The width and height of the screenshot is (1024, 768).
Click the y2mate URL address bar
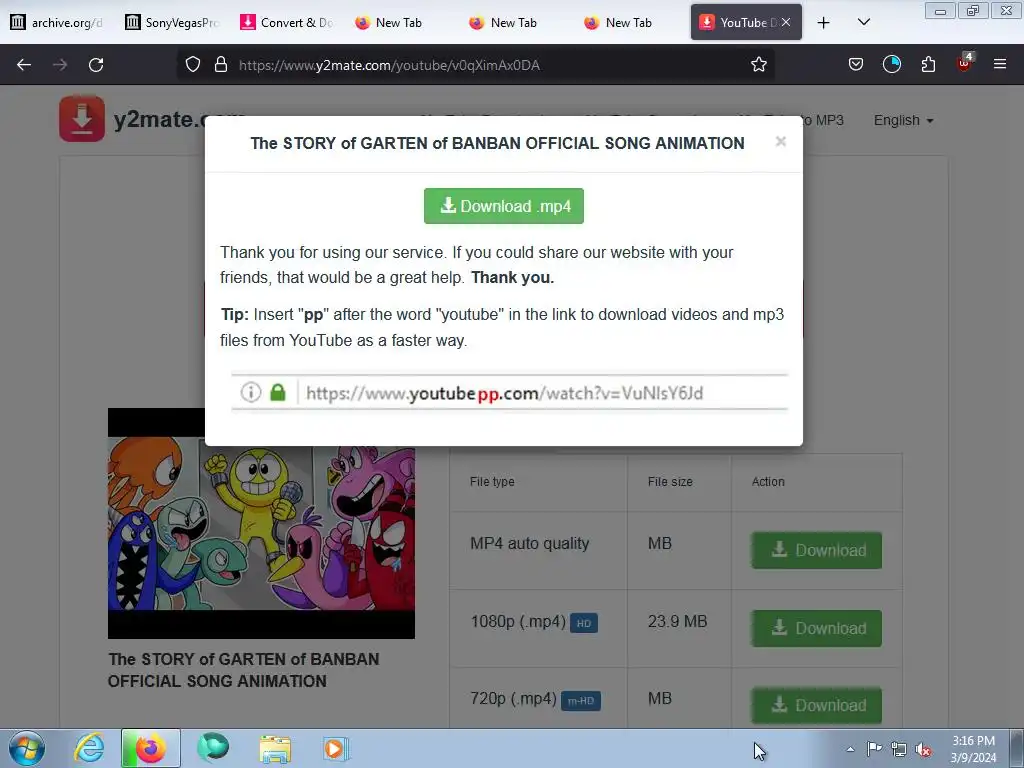[x=477, y=65]
